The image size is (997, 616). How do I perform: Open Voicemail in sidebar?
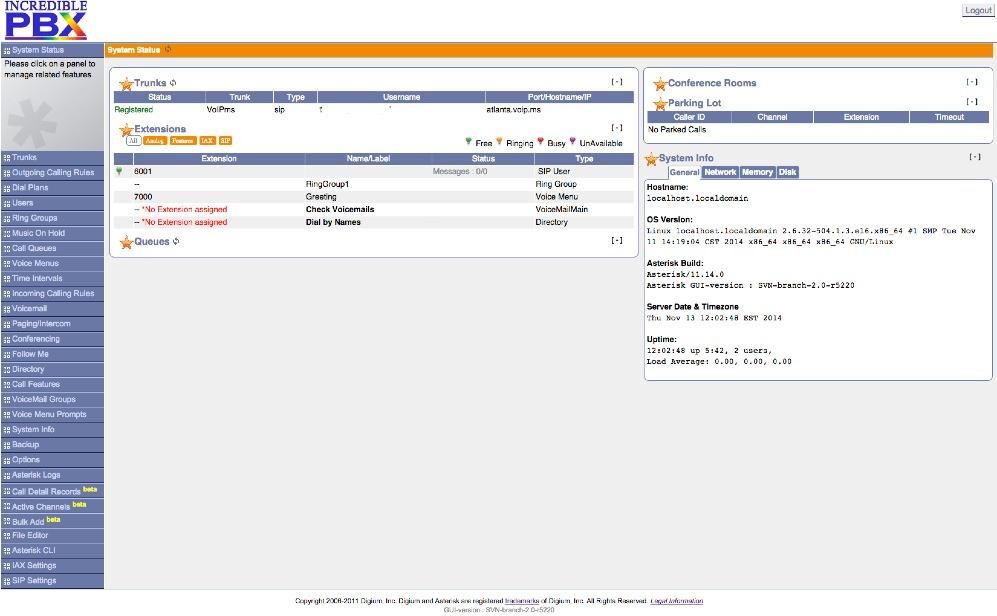pos(52,309)
